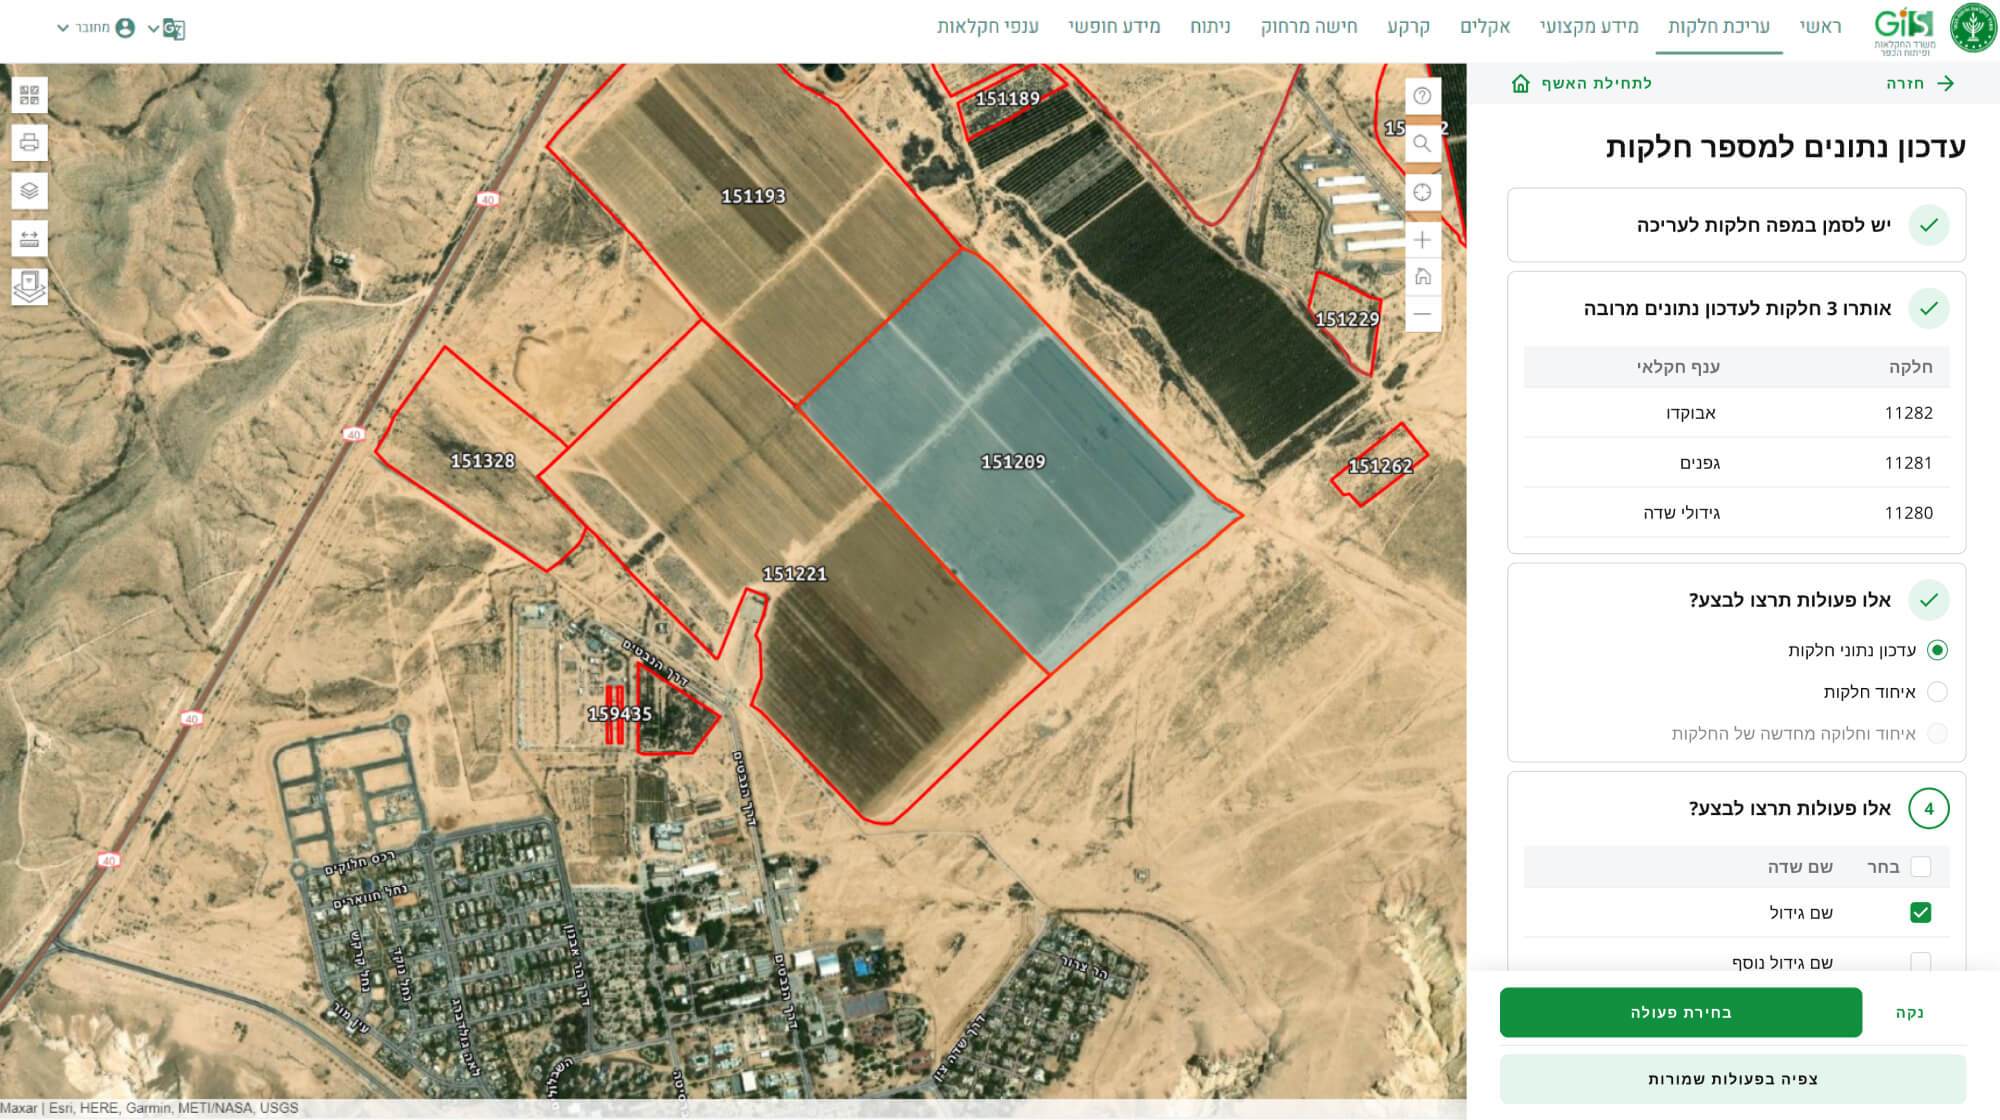Click parcel 151209 on the map
Image resolution: width=2000 pixels, height=1120 pixels.
click(1013, 461)
